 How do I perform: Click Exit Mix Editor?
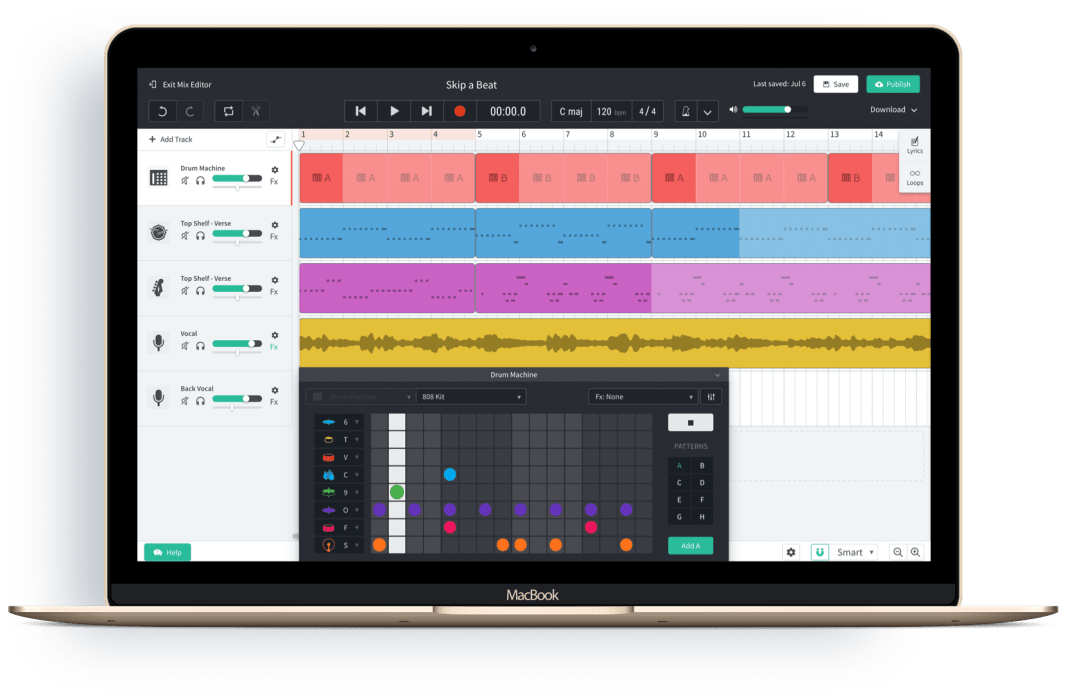coord(180,84)
